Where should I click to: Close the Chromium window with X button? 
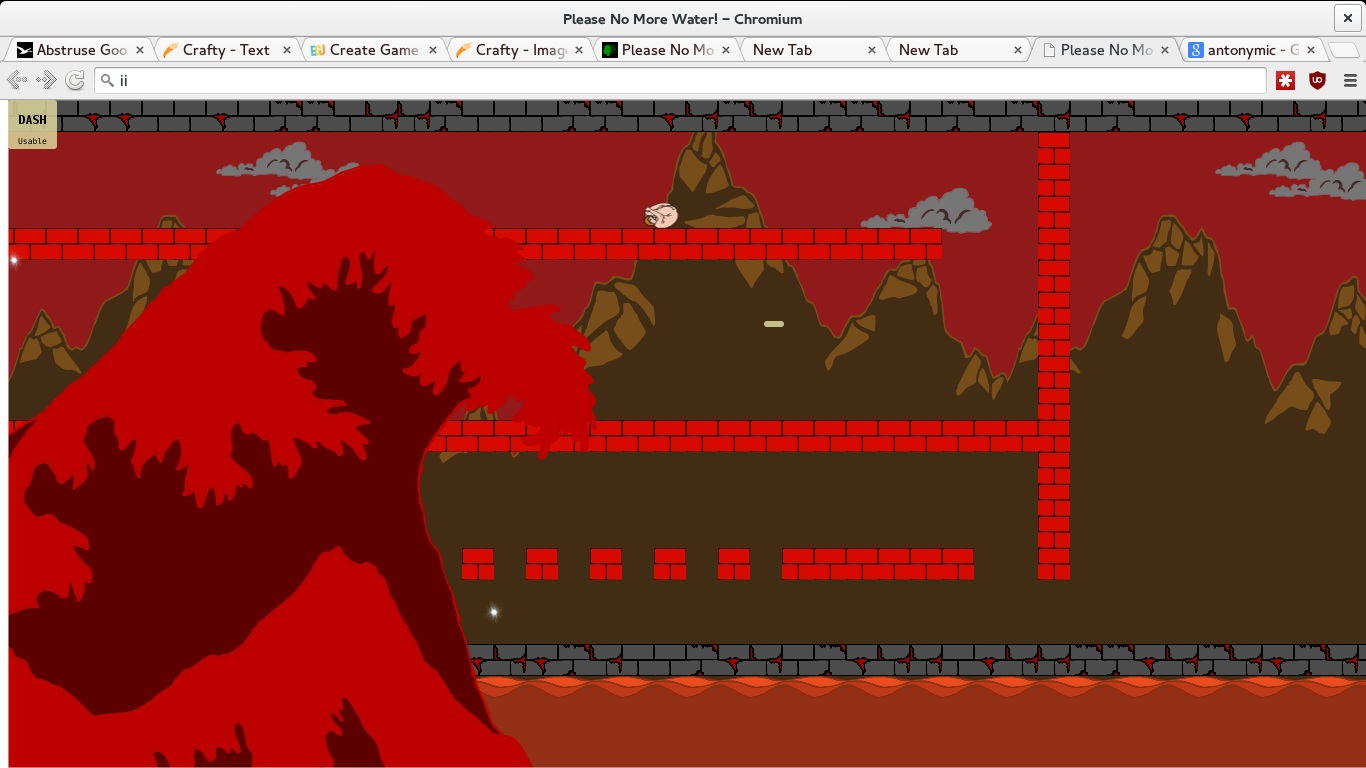(x=1347, y=18)
